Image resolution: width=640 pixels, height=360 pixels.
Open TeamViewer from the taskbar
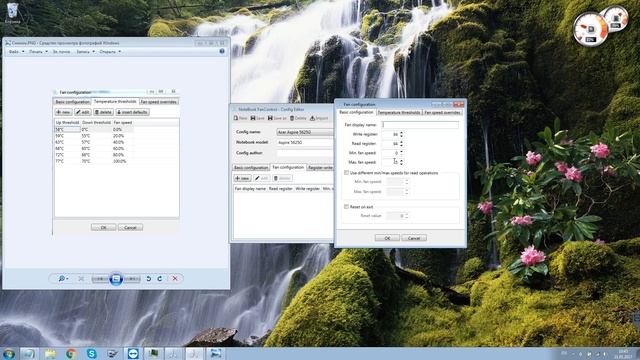click(133, 353)
